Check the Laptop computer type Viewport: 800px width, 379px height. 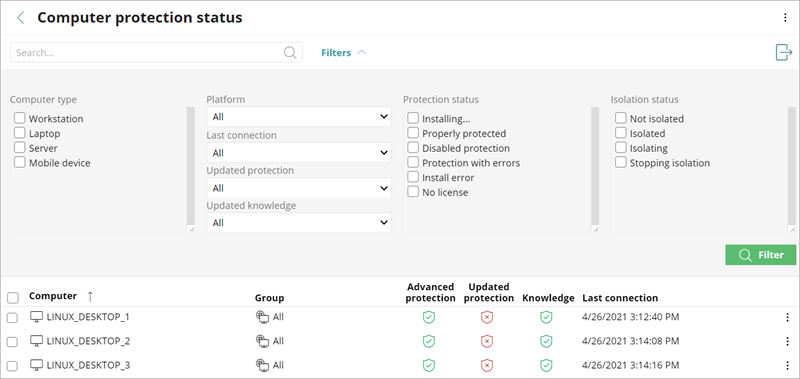pos(19,133)
